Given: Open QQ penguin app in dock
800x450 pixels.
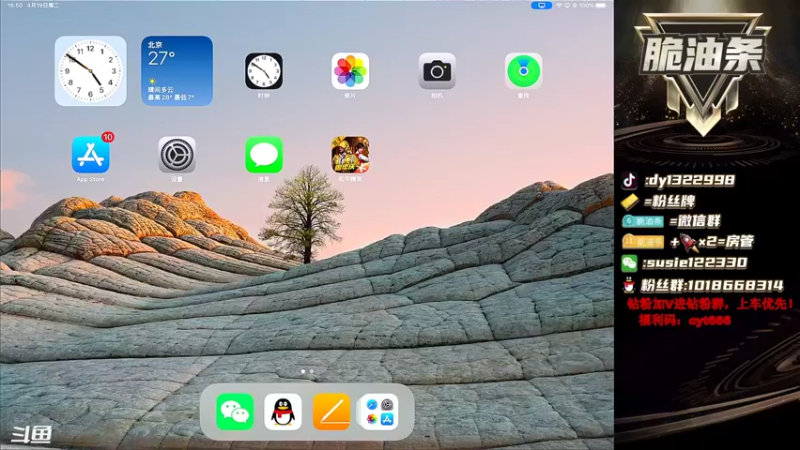Looking at the screenshot, I should 283,412.
